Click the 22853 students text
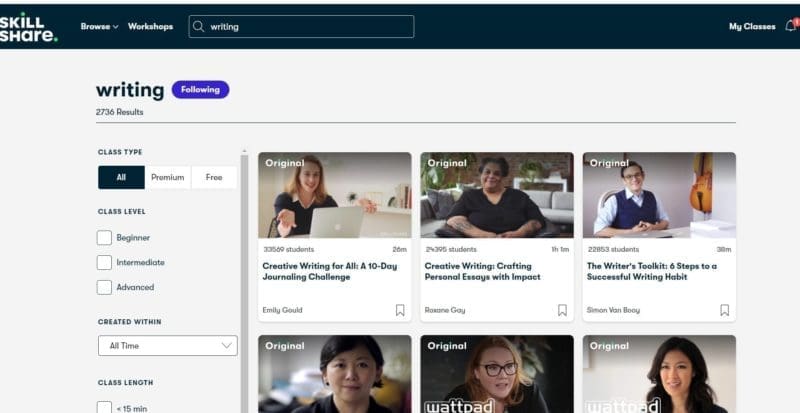This screenshot has width=800, height=413. [x=613, y=250]
